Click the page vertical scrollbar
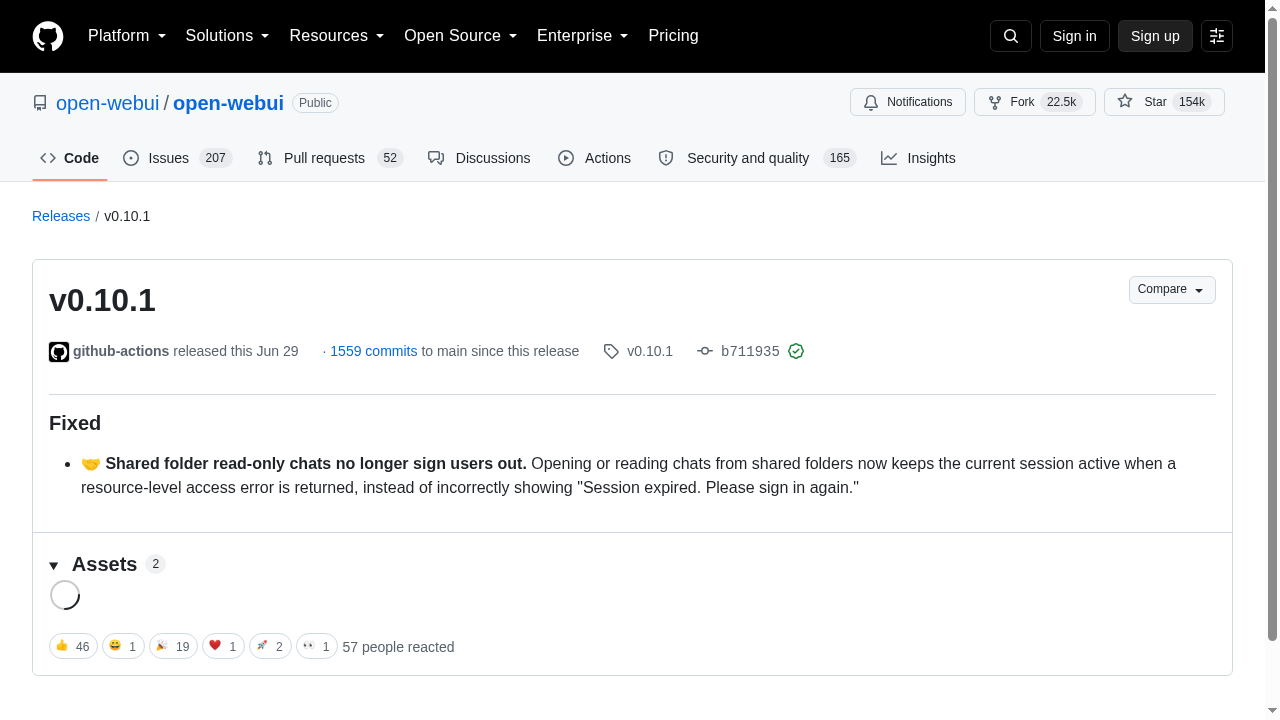The height and width of the screenshot is (720, 1280). [x=1272, y=330]
